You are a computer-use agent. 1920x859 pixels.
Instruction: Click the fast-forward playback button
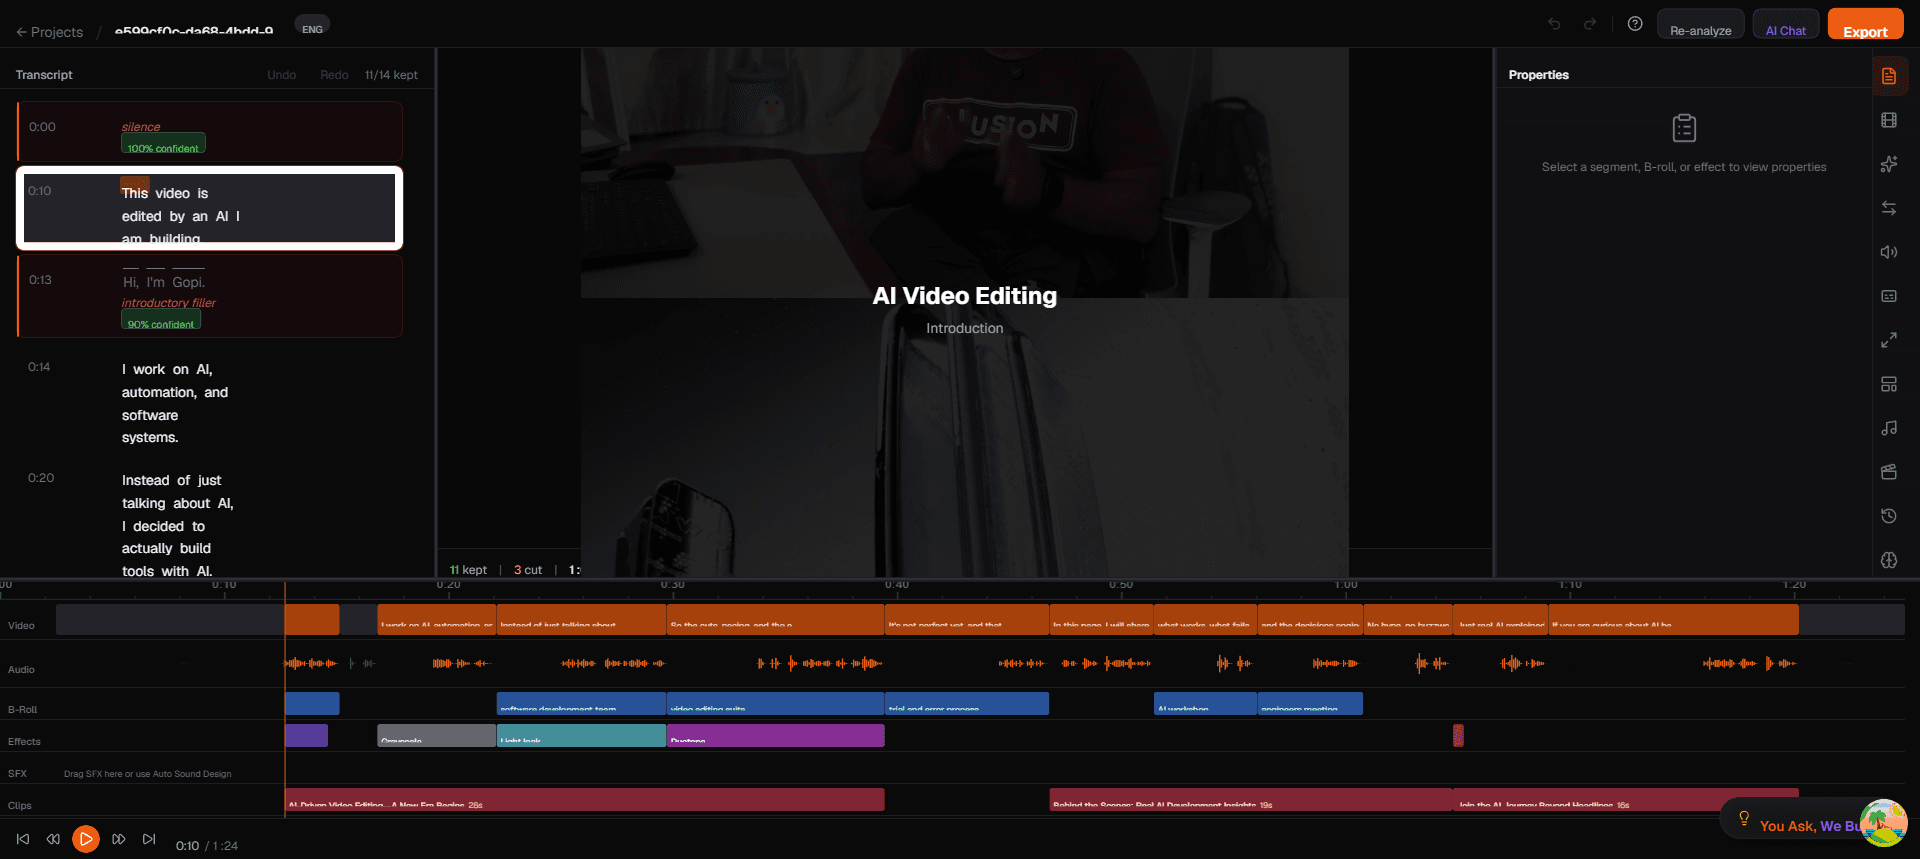click(119, 839)
